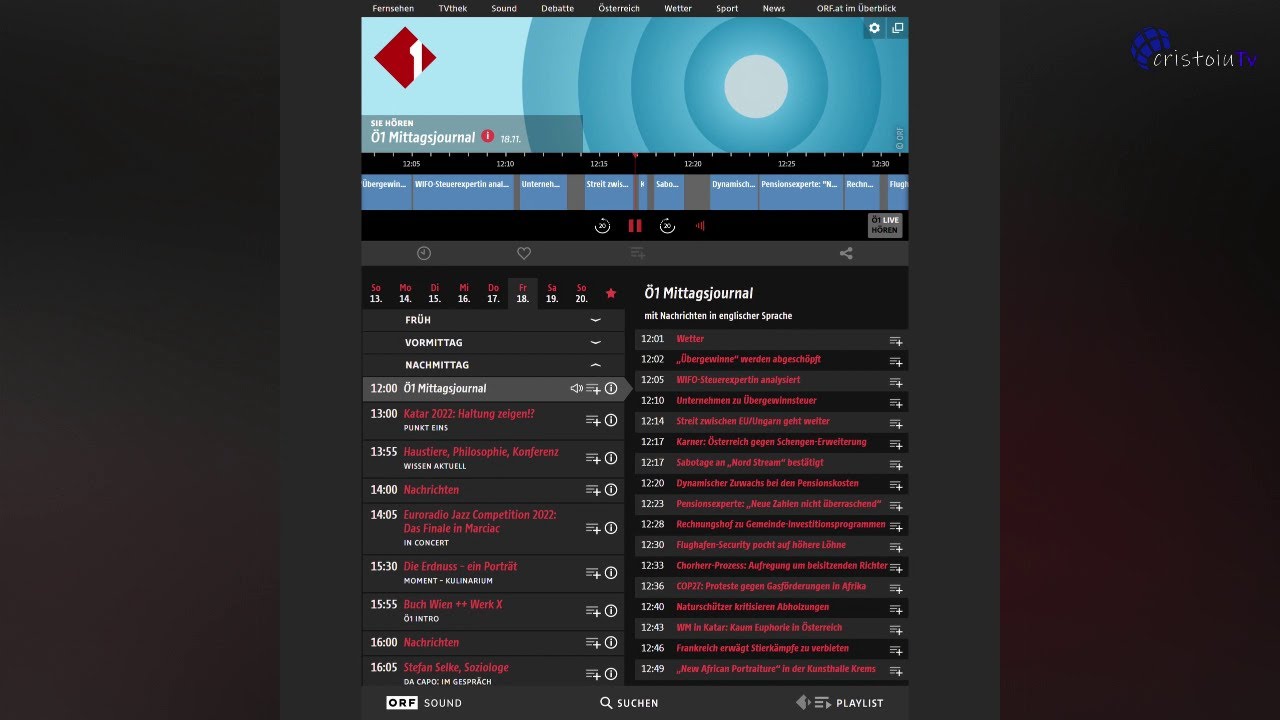Open Fernsehen in top navigation
The width and height of the screenshot is (1280, 720).
pyautogui.click(x=393, y=8)
